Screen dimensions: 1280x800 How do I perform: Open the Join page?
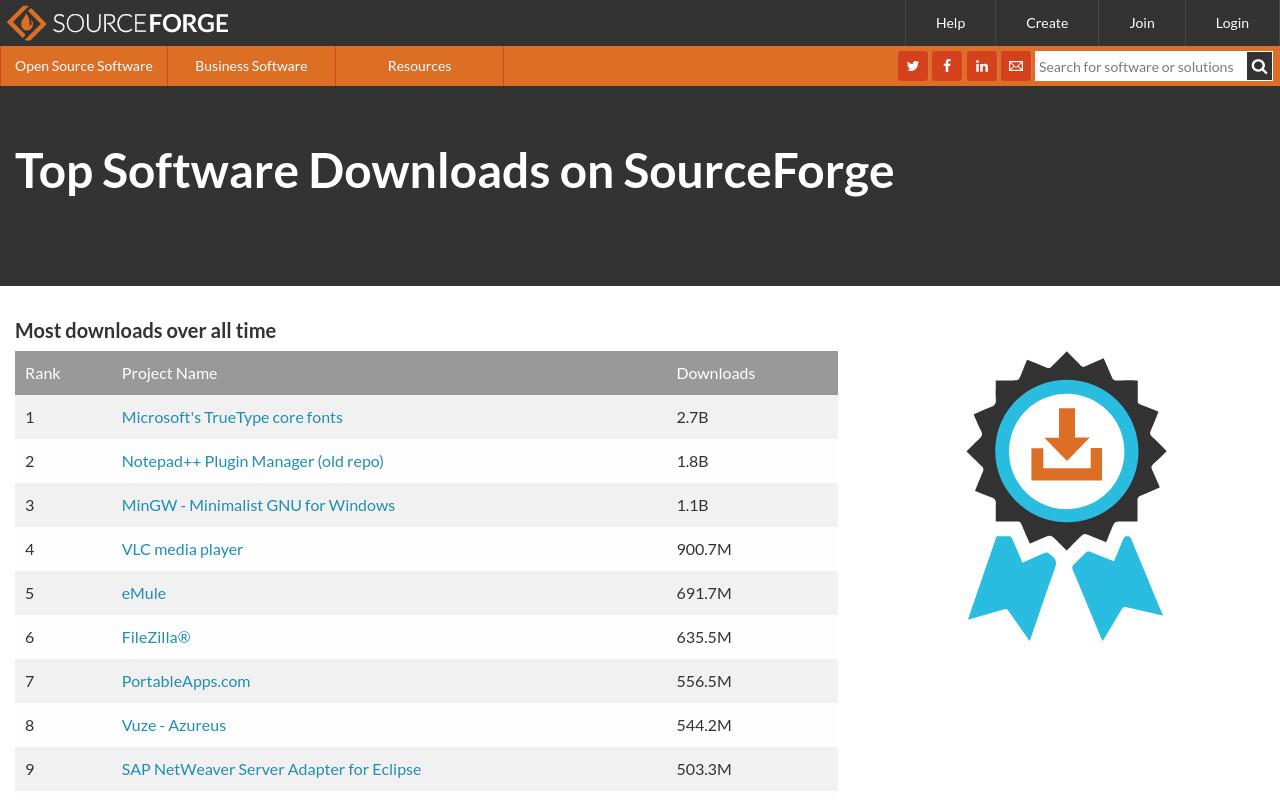[1142, 23]
